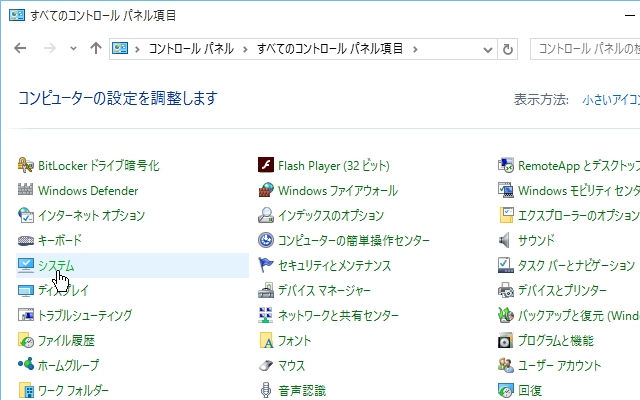Open the デバイス マネージャー icon
640x400 pixels.
click(266, 290)
